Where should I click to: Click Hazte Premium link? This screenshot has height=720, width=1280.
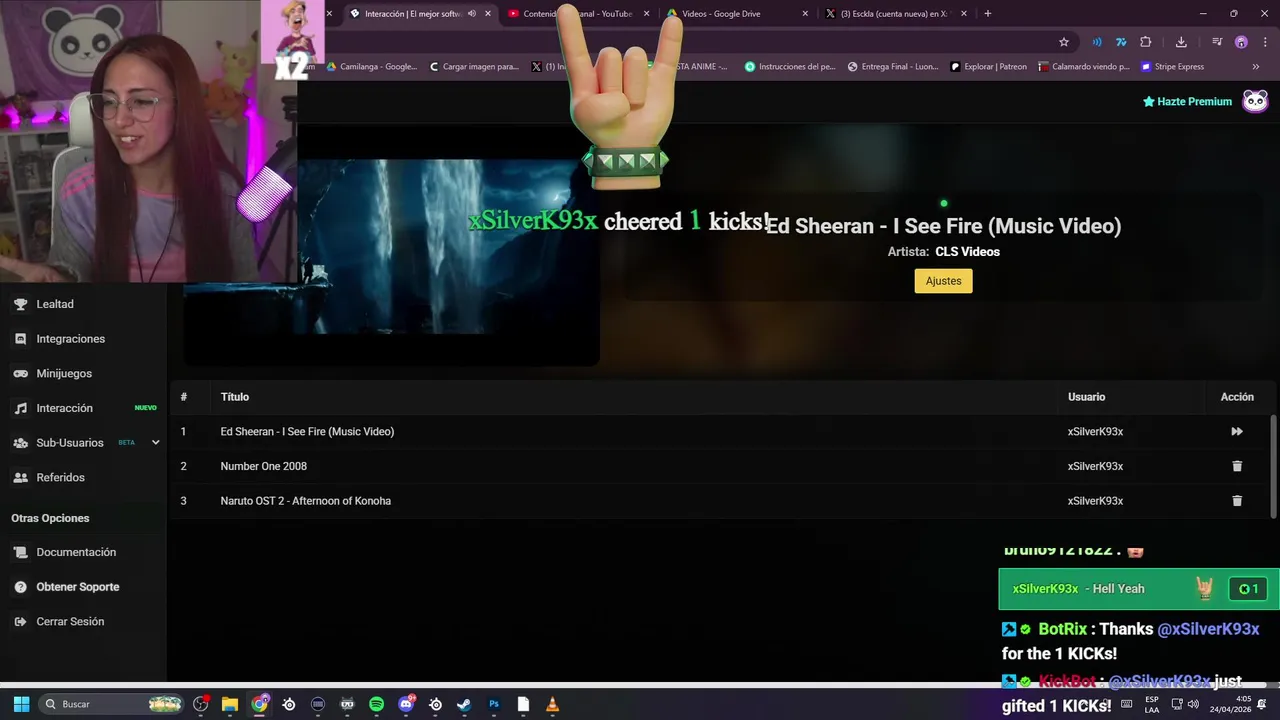[1187, 102]
